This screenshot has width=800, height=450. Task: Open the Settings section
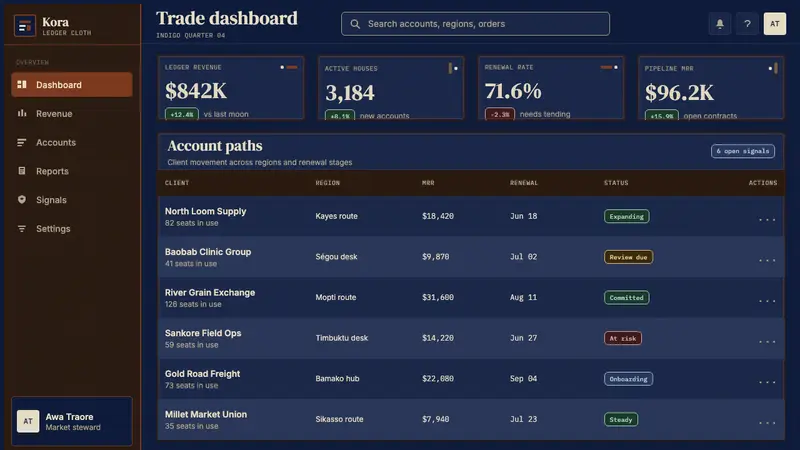pos(71,229)
